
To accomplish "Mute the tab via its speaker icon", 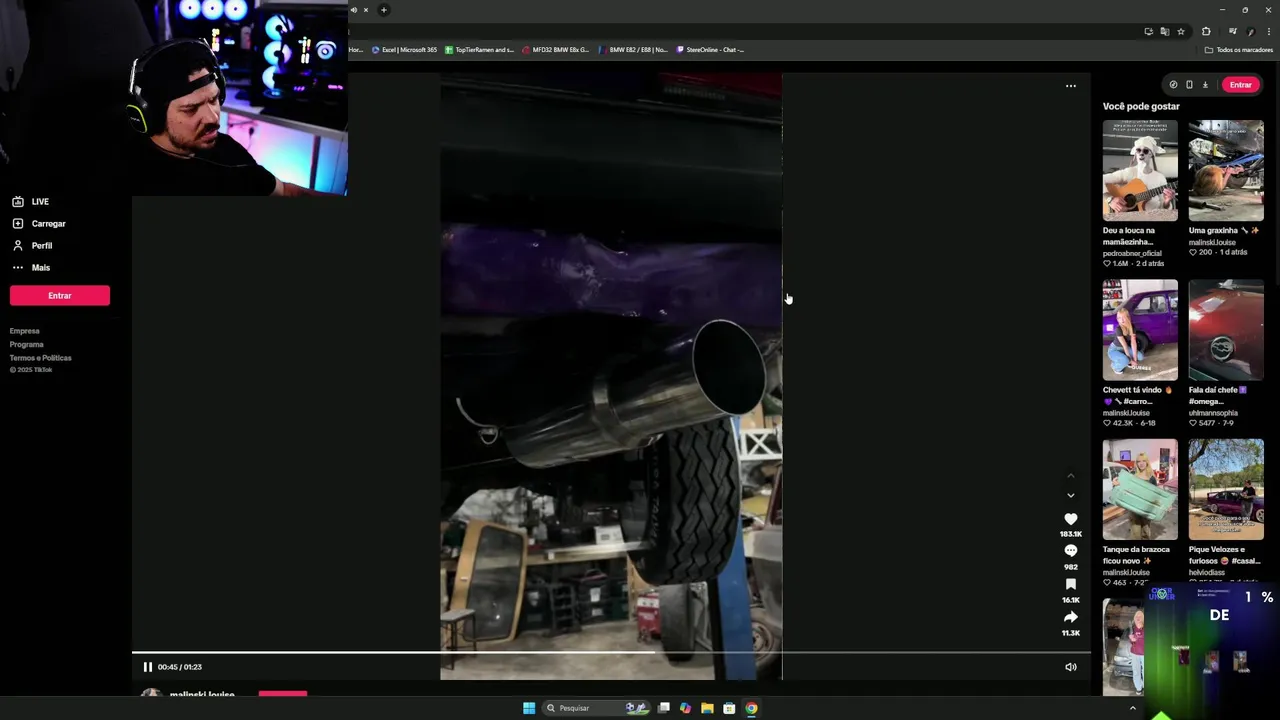I will tap(353, 10).
